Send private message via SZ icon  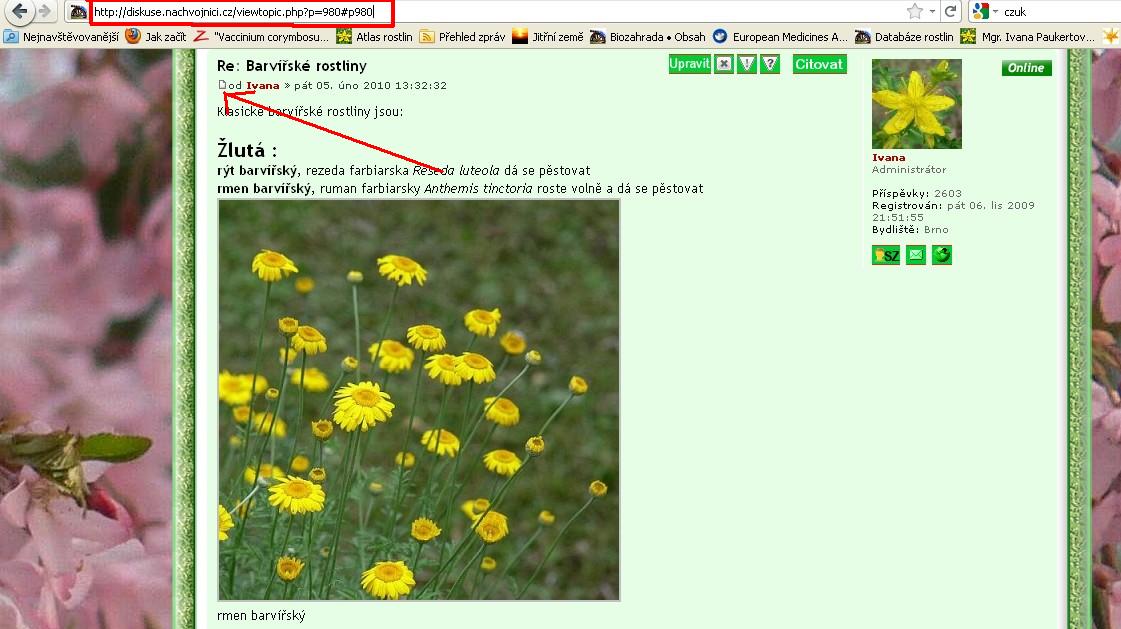pos(886,256)
